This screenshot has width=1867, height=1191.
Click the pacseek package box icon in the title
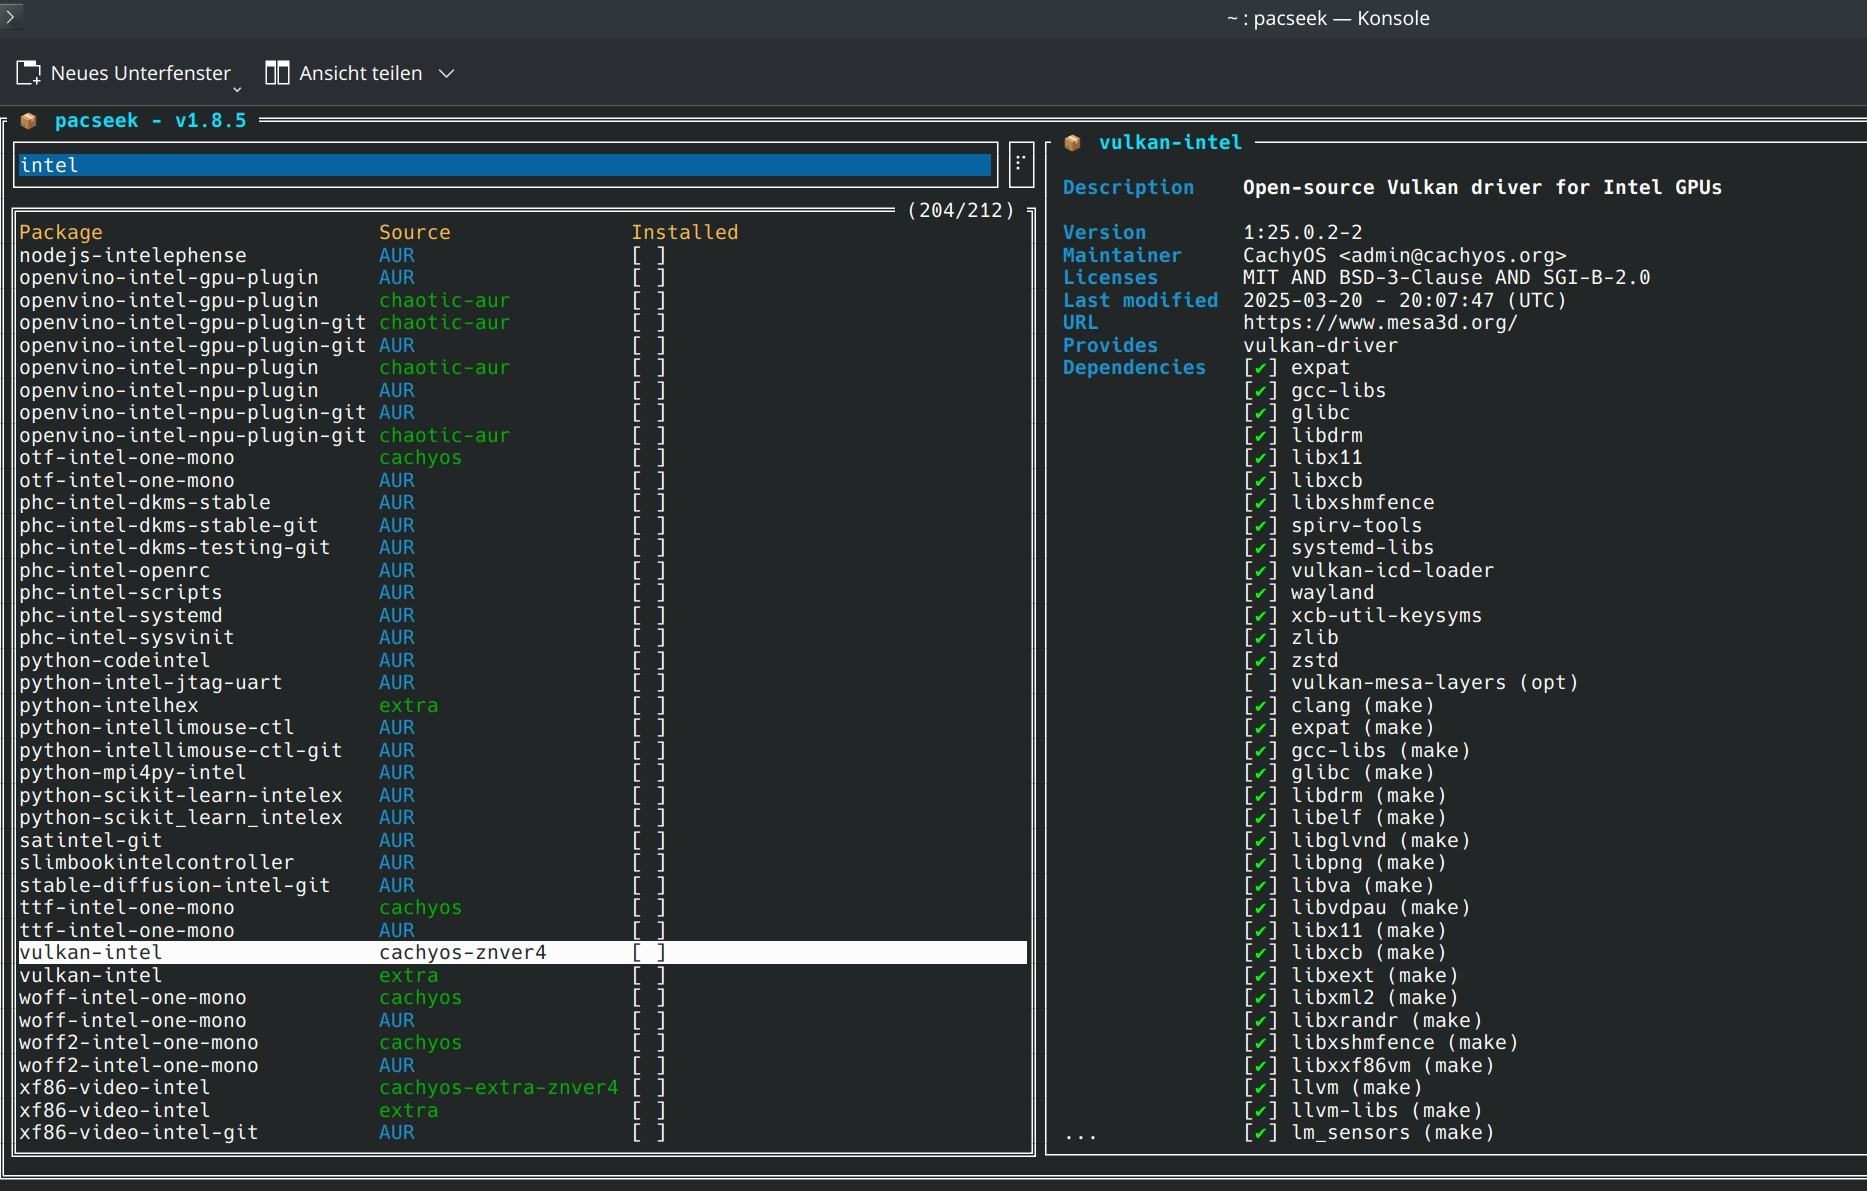click(29, 121)
